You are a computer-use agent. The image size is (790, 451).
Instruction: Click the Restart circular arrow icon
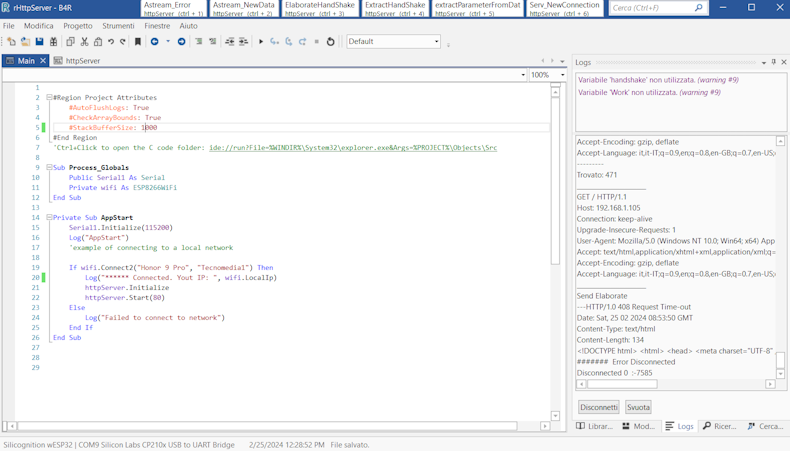331,42
